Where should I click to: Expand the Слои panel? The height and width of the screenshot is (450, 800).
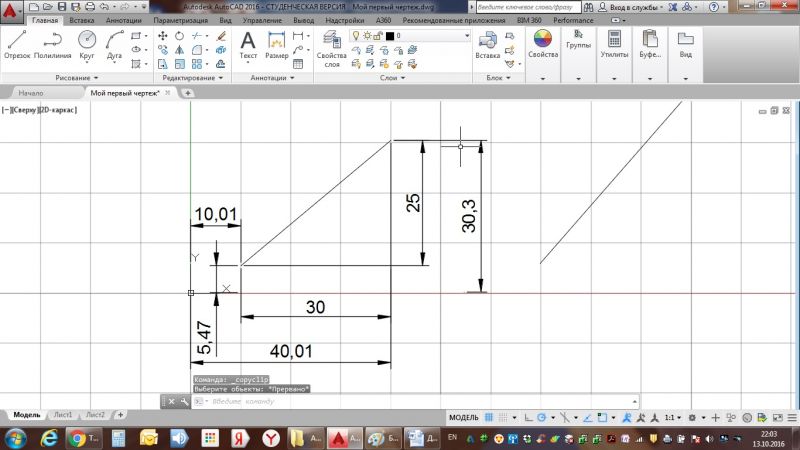coord(392,78)
